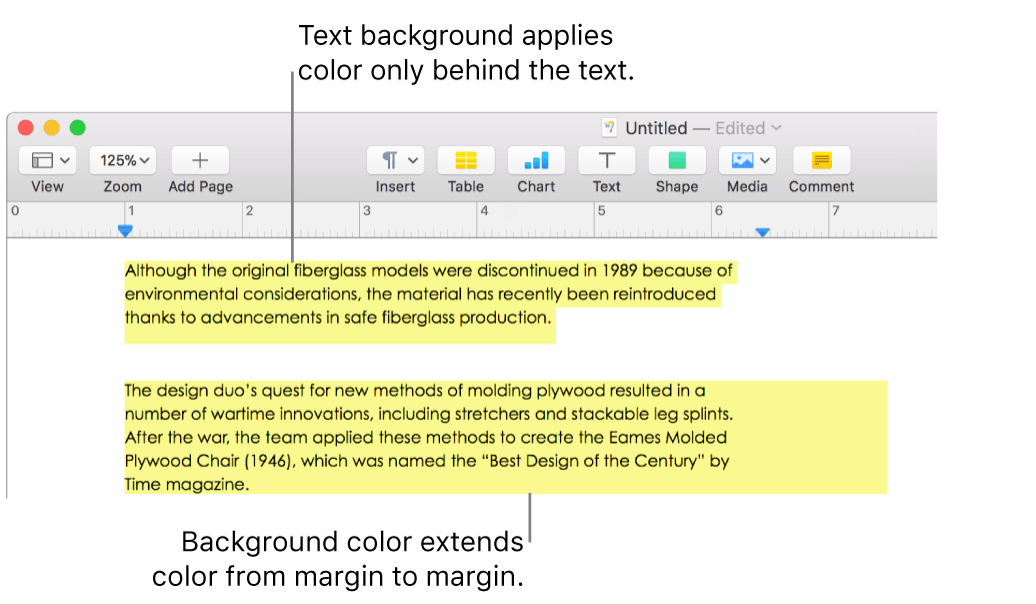Click the Comment button label

(x=821, y=186)
